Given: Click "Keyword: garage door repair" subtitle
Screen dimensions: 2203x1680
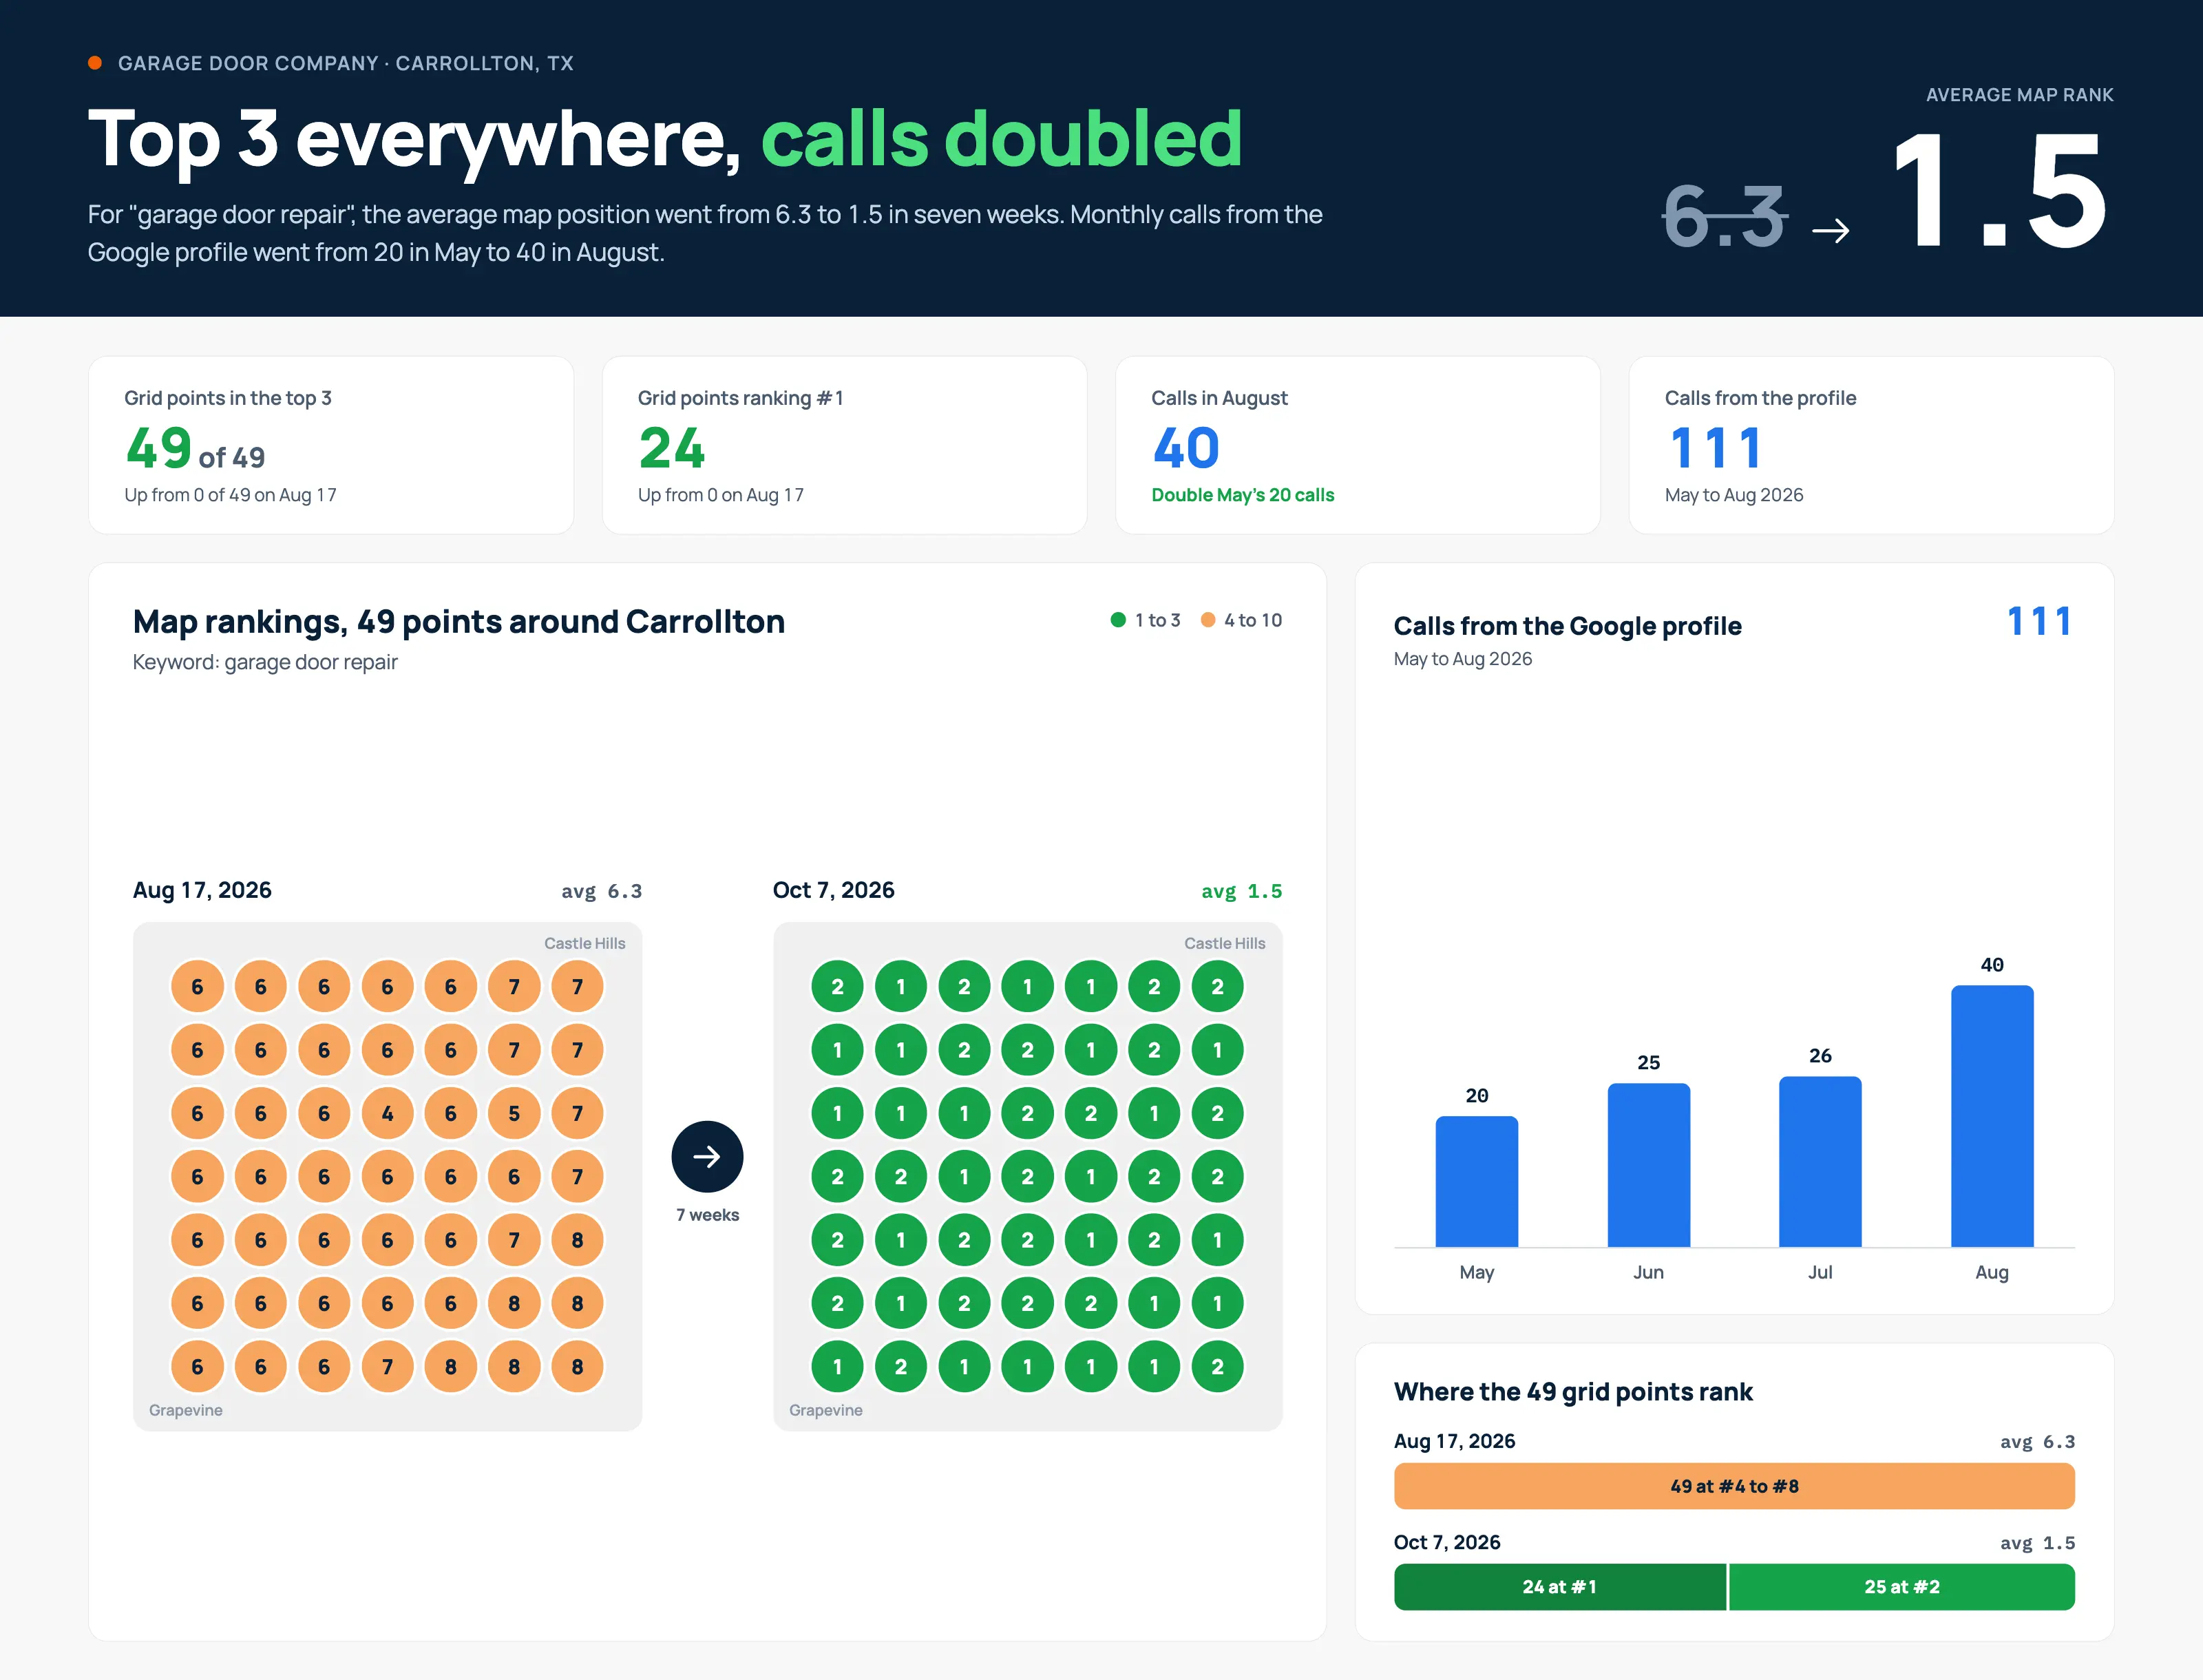Looking at the screenshot, I should (265, 662).
